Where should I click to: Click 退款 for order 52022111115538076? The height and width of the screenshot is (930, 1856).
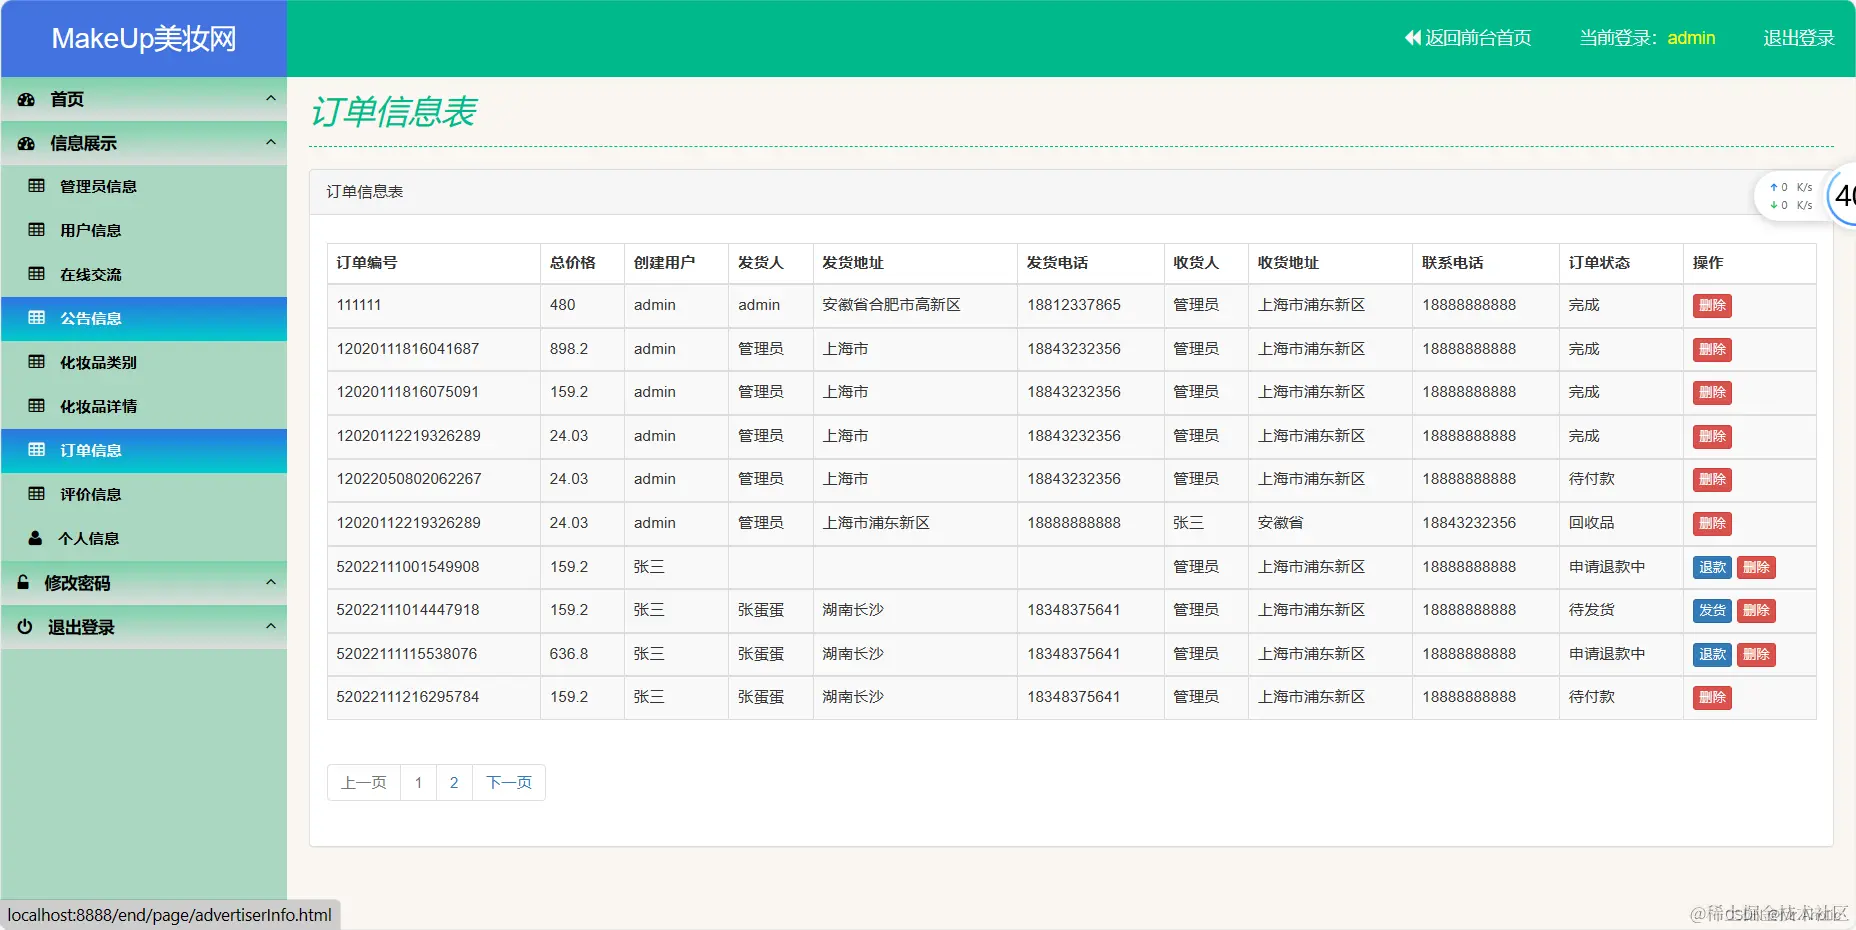(1712, 654)
